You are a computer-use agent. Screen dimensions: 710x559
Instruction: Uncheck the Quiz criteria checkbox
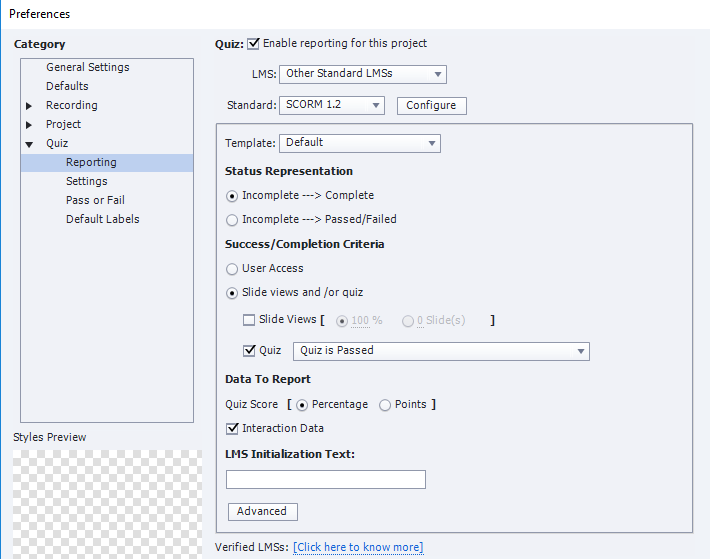click(249, 350)
